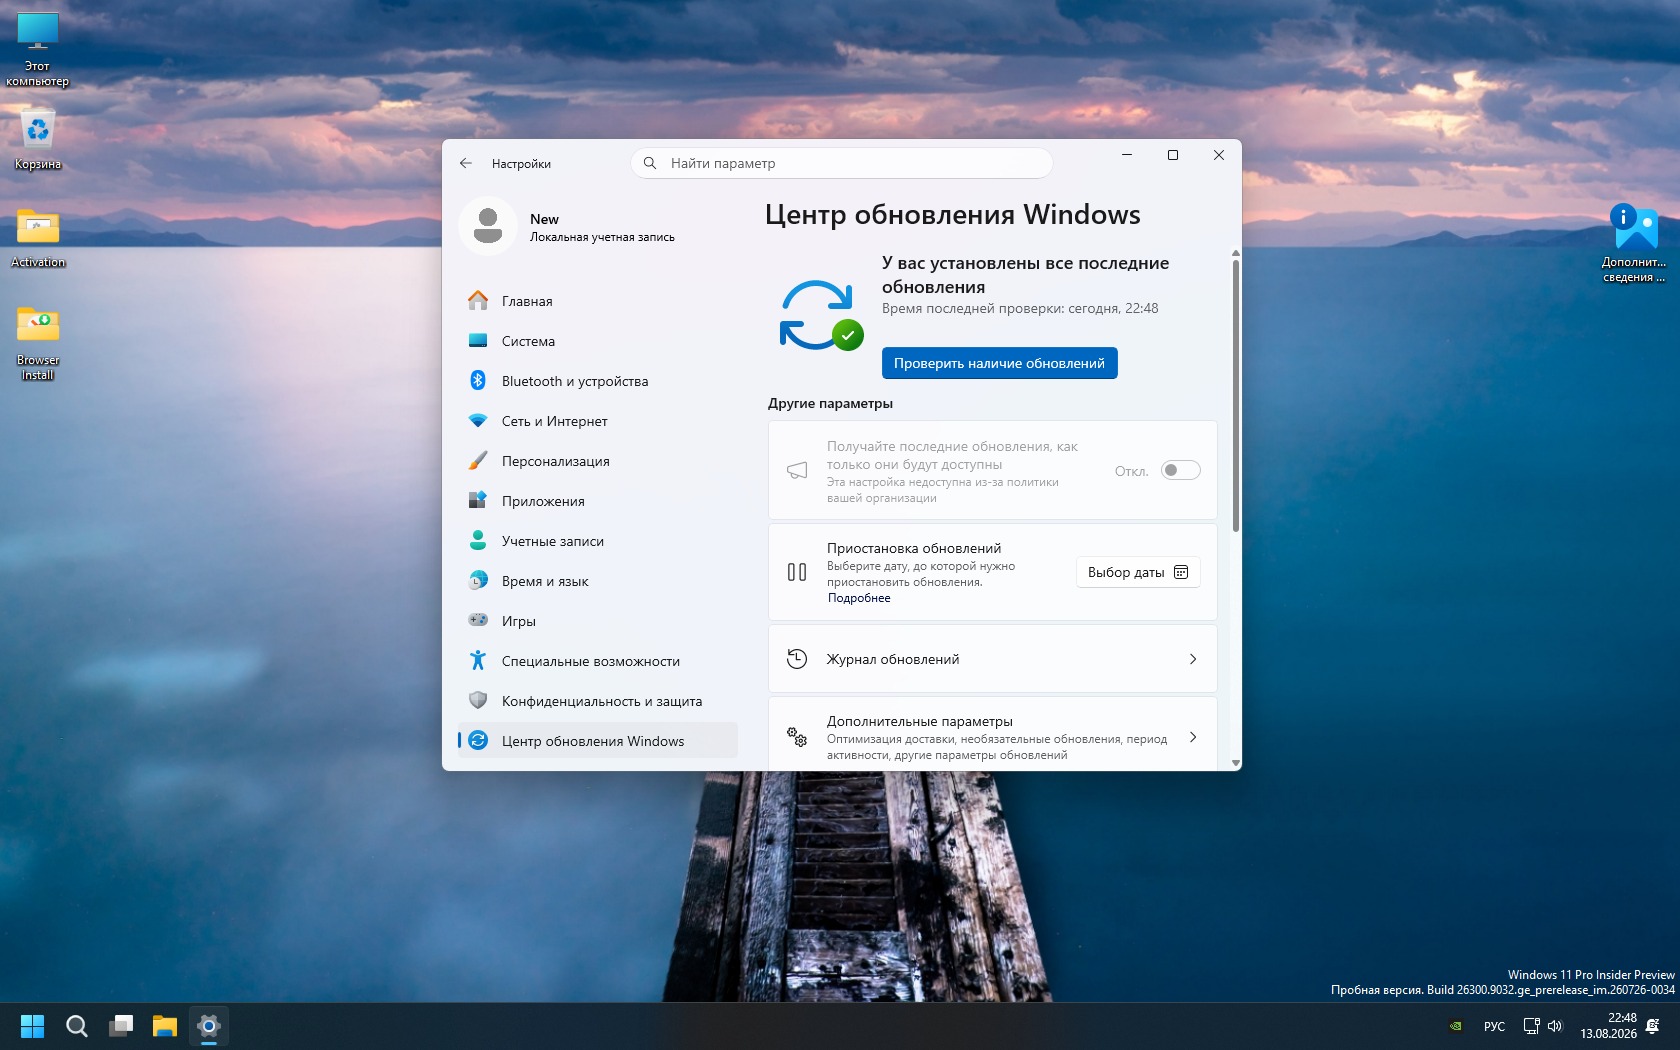Open the Выбор даты dropdown
Viewport: 1680px width, 1050px height.
pyautogui.click(x=1138, y=572)
